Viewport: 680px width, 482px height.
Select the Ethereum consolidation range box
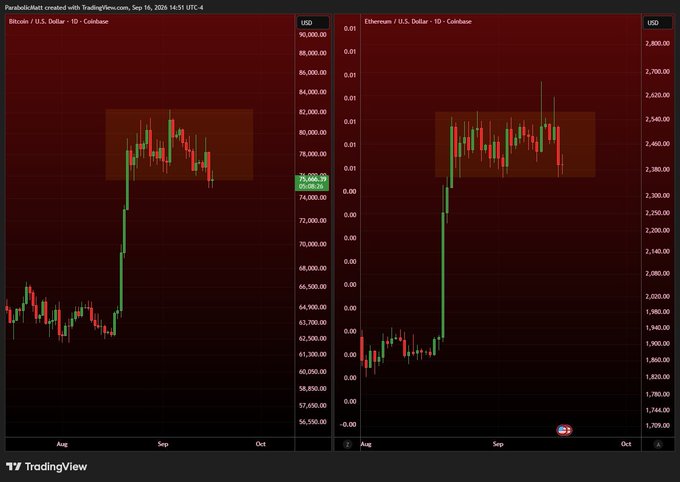pos(515,144)
